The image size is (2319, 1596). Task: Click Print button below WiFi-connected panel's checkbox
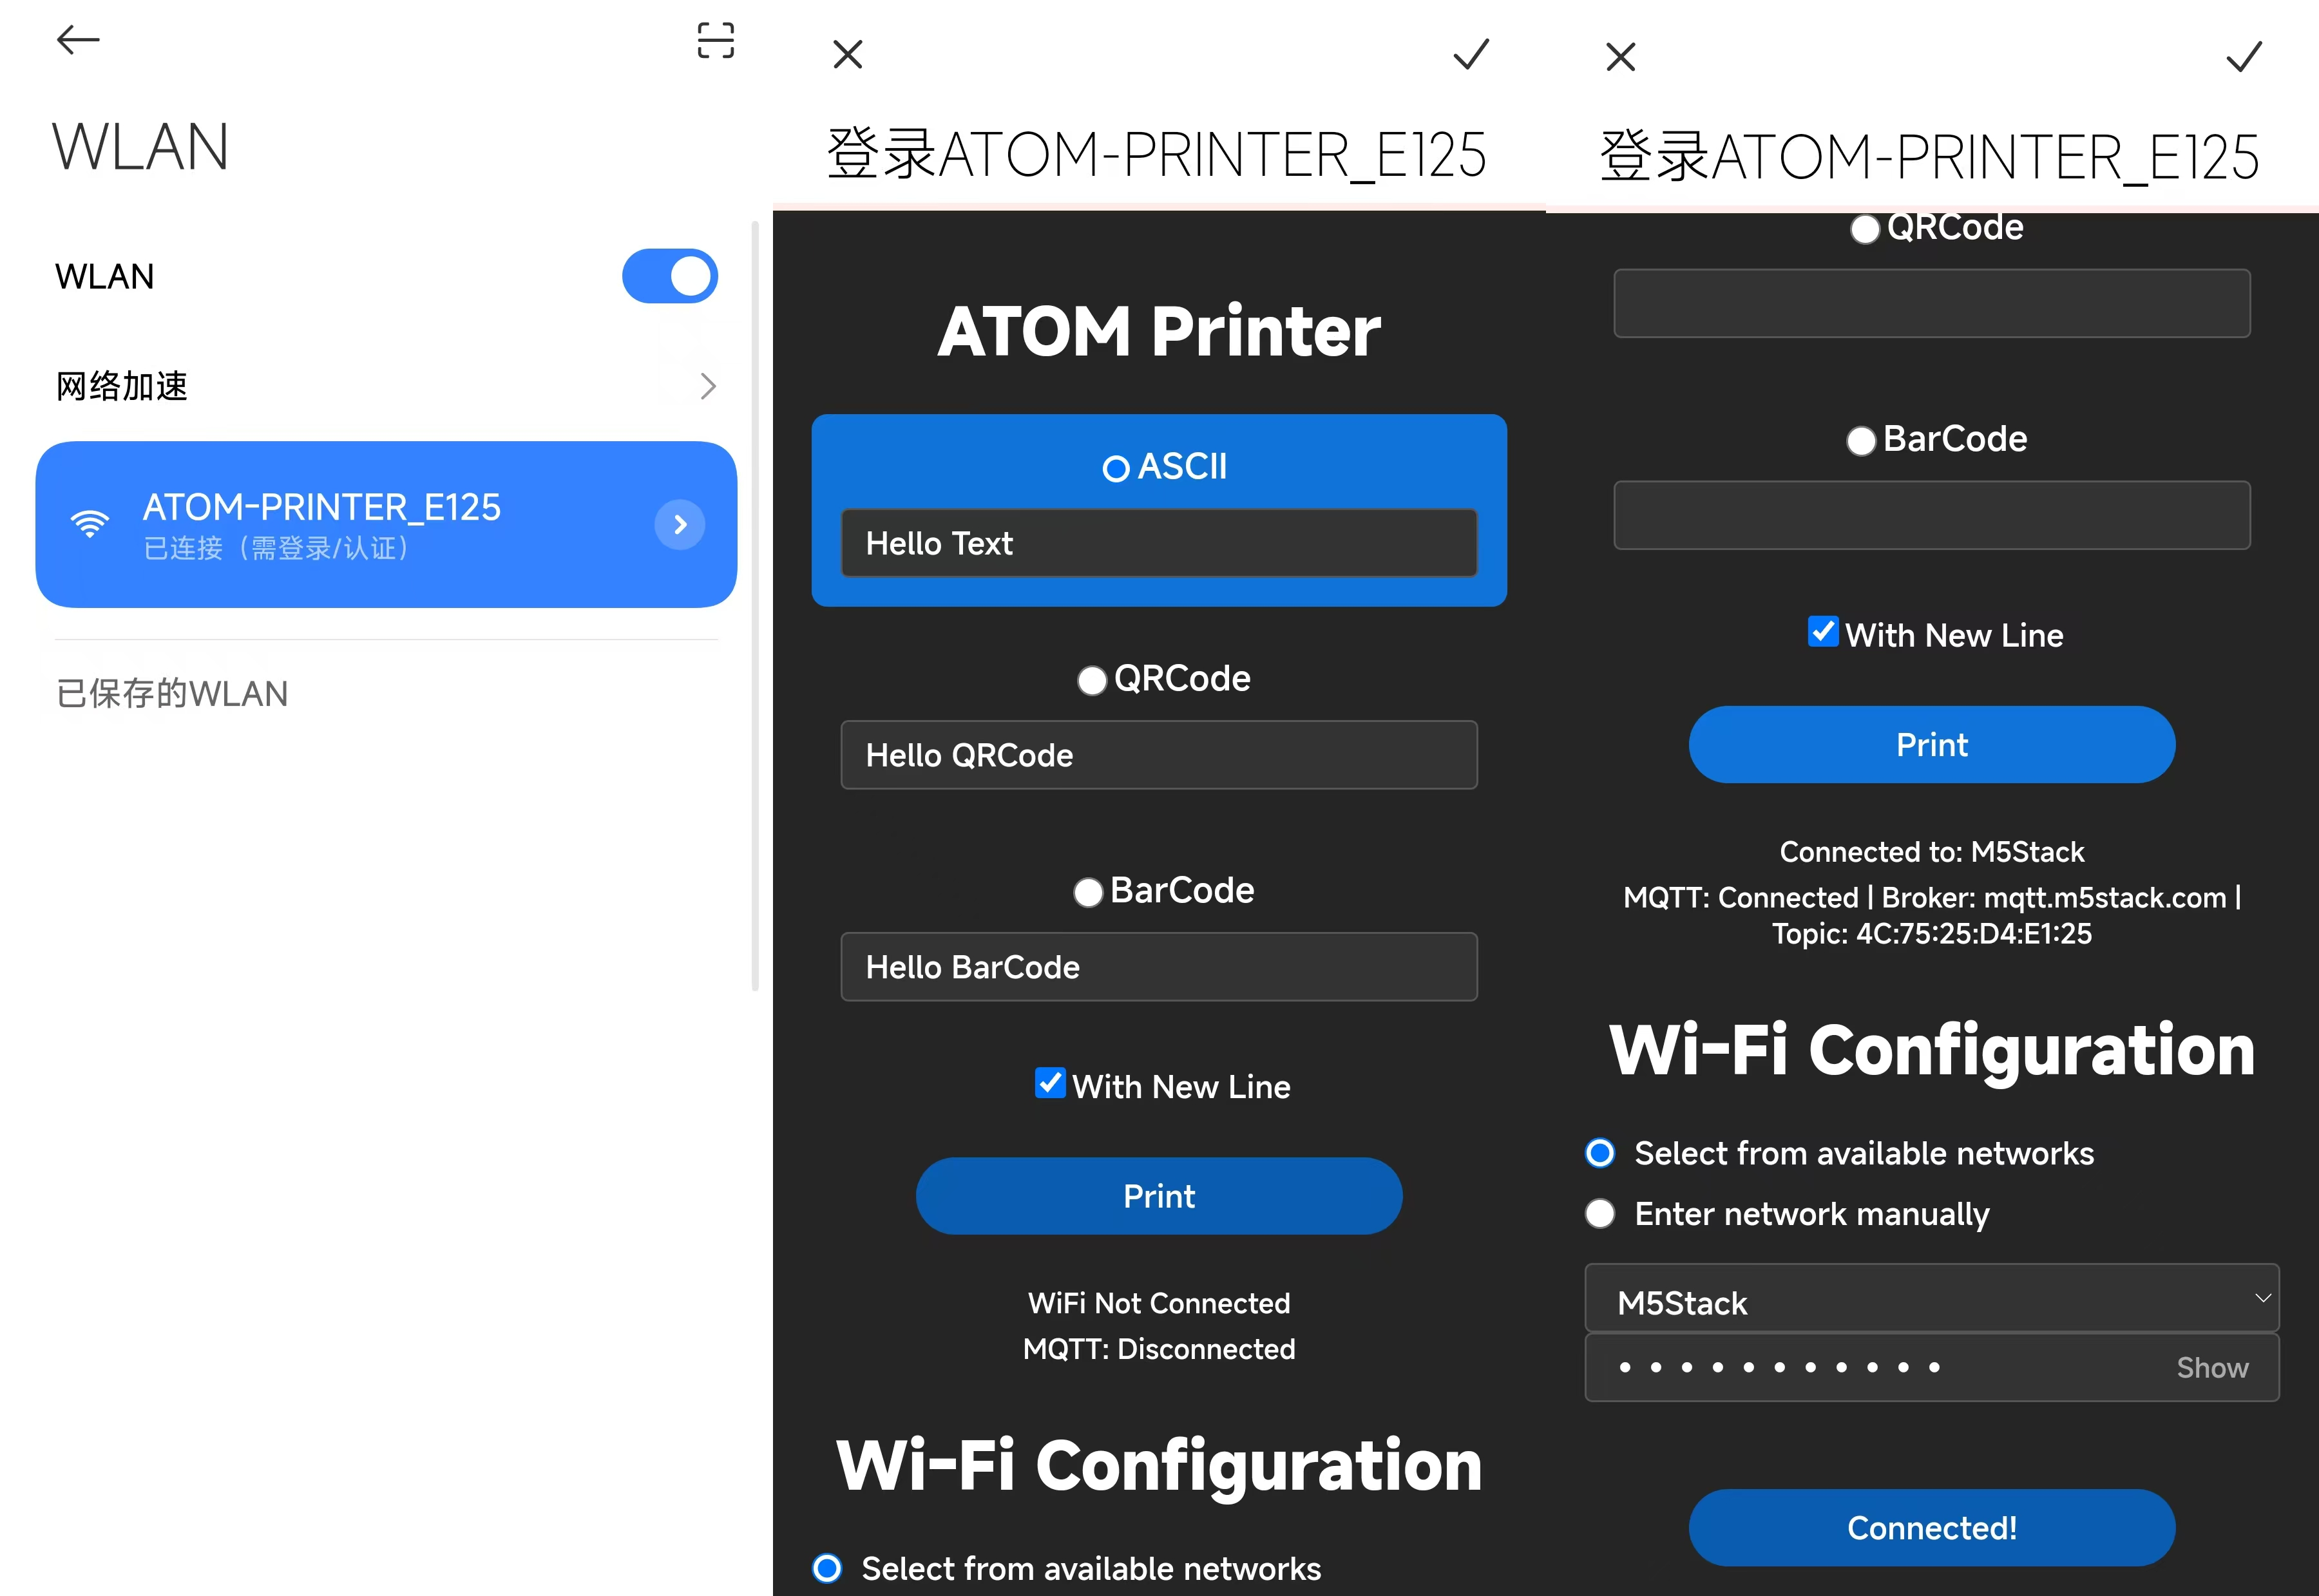(x=1931, y=744)
